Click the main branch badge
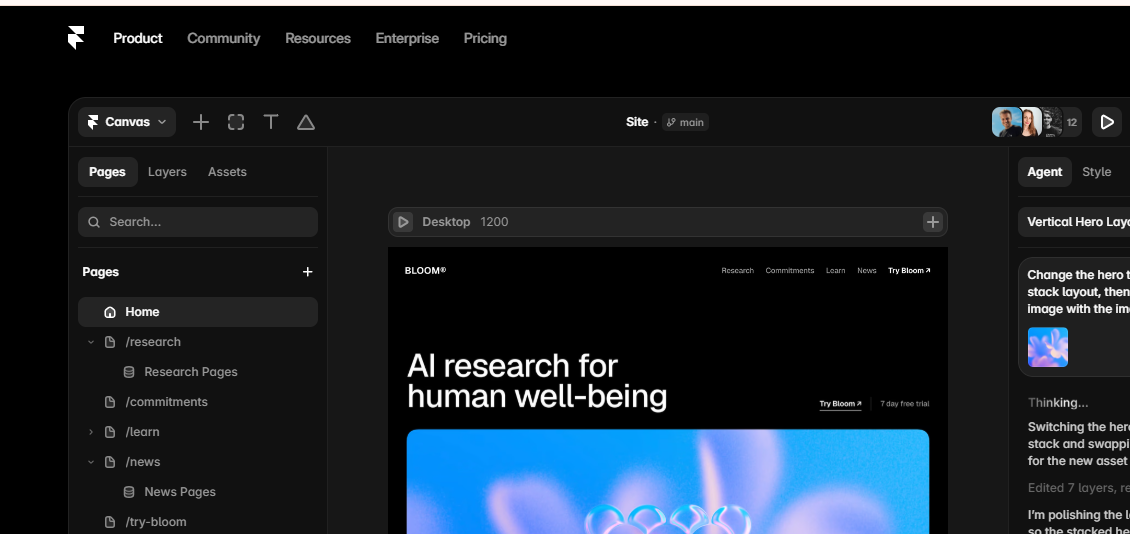Image resolution: width=1130 pixels, height=534 pixels. pyautogui.click(x=685, y=123)
